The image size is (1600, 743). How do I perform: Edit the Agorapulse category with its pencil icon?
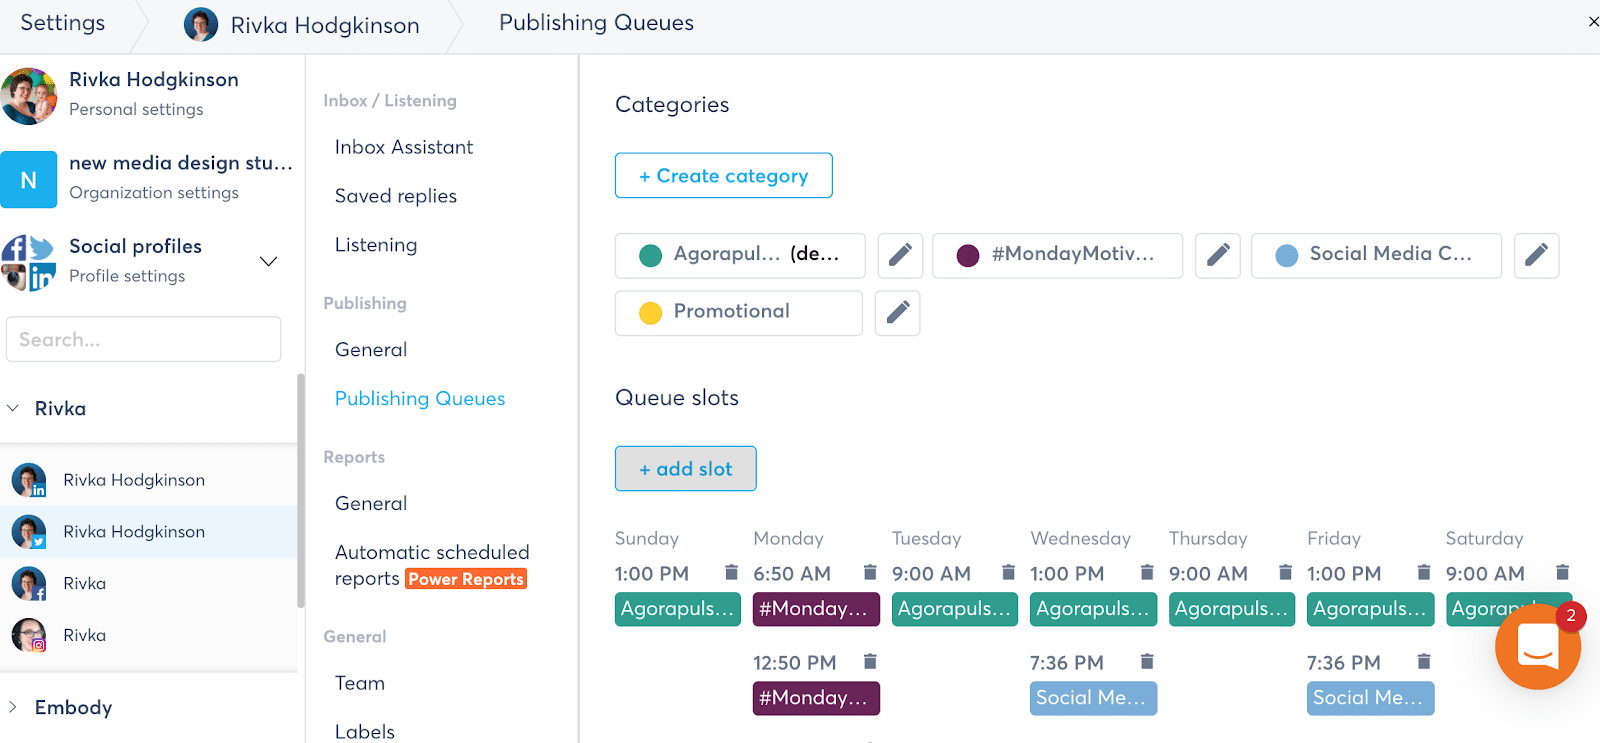900,255
